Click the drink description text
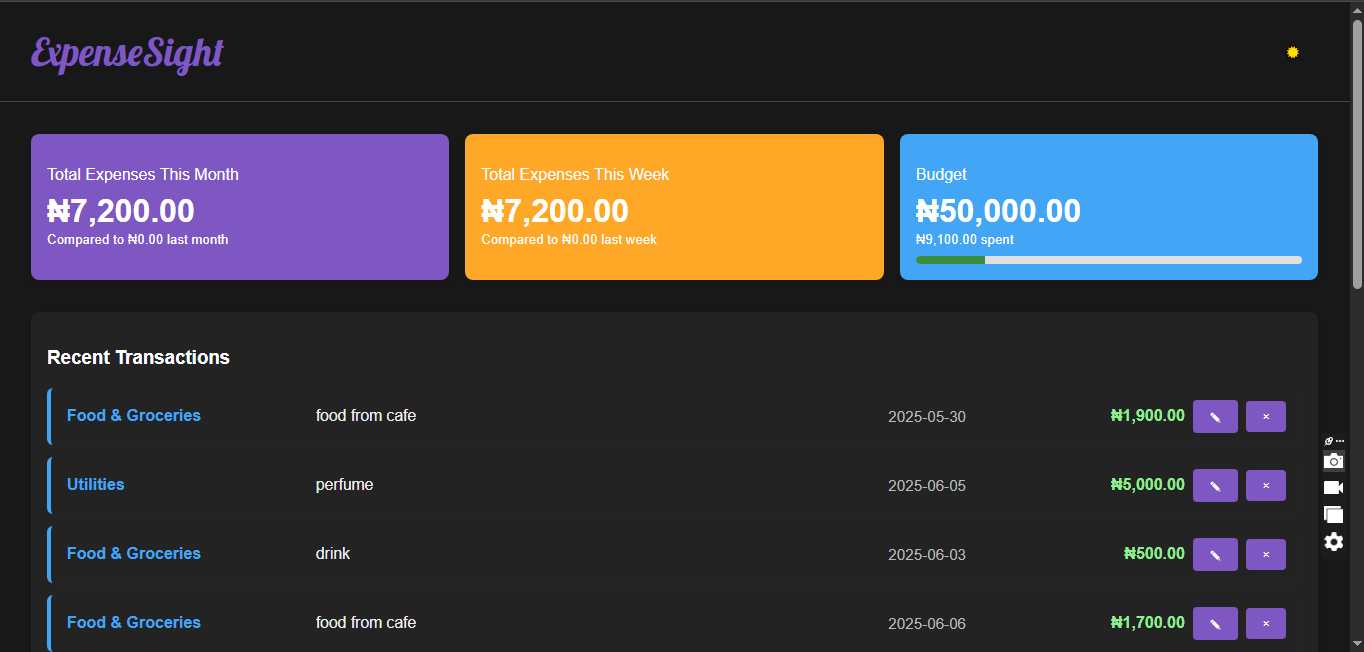The image size is (1364, 652). tap(333, 553)
